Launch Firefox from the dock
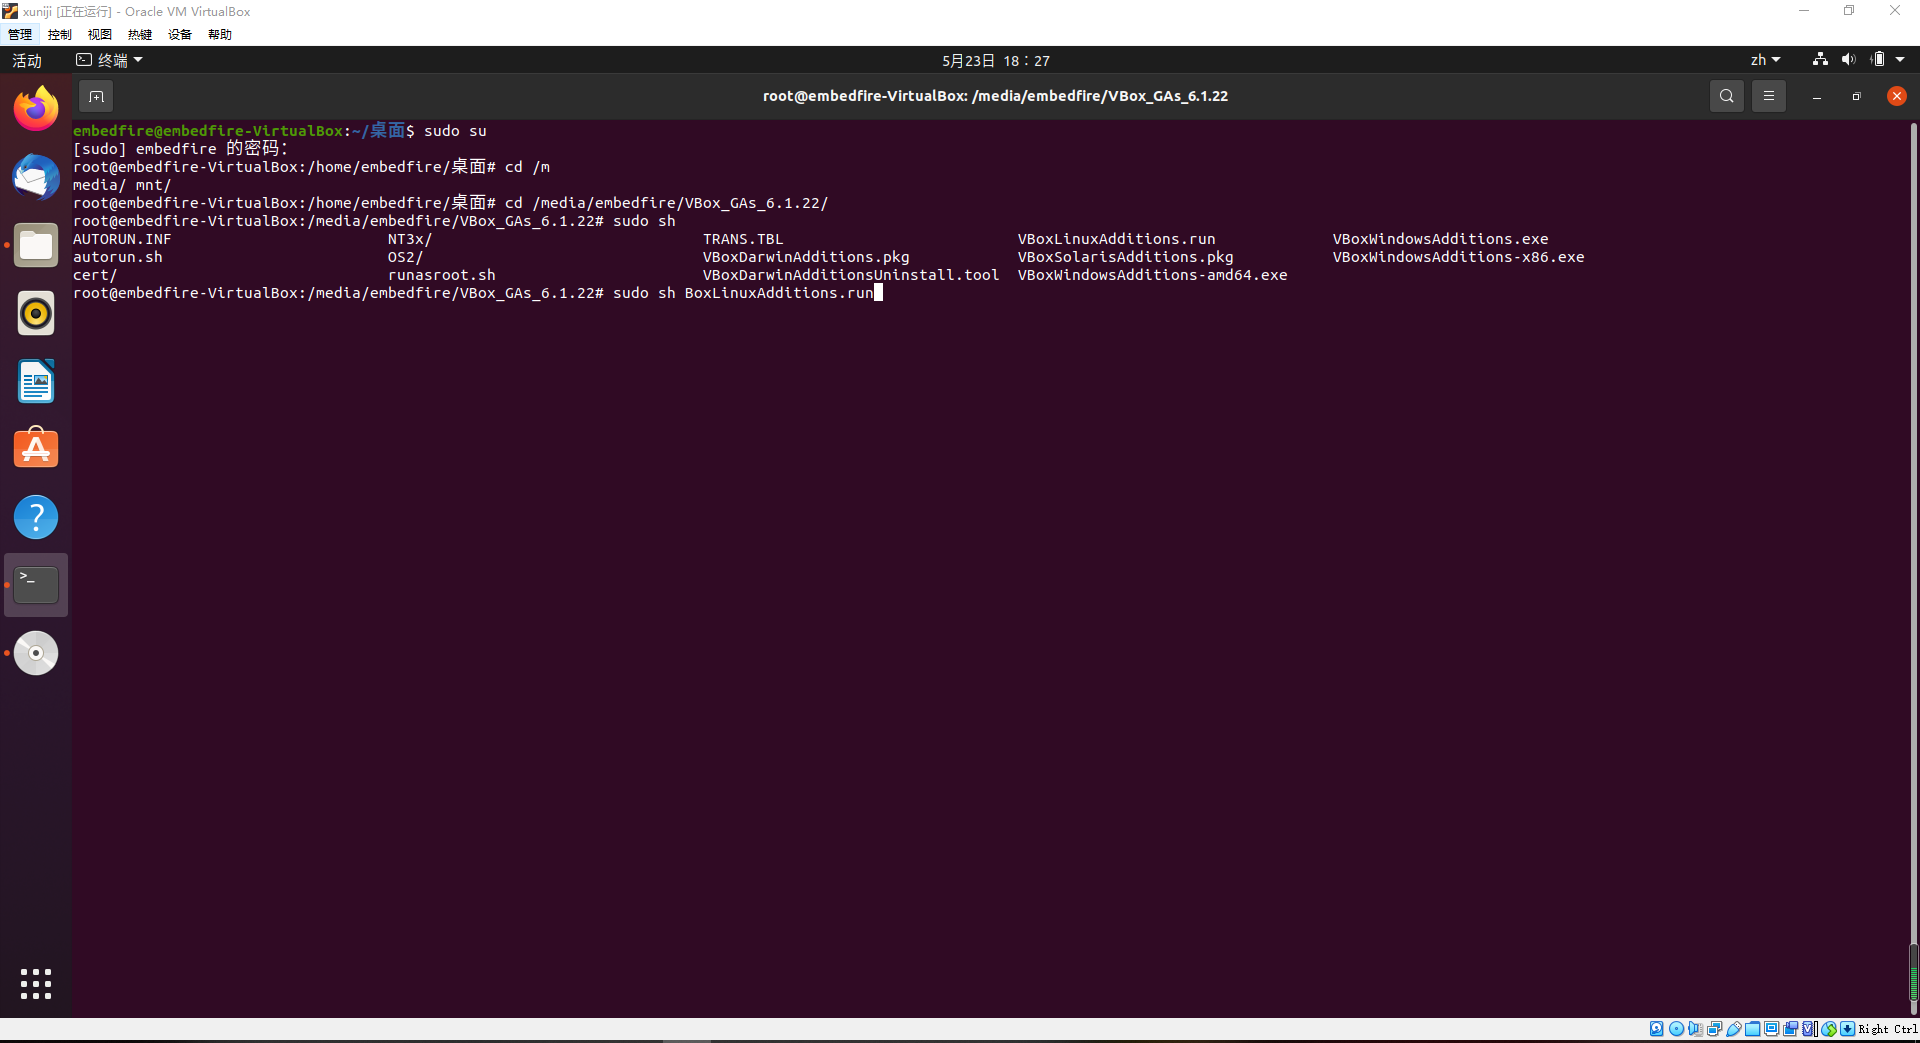The width and height of the screenshot is (1920, 1043). pos(36,108)
